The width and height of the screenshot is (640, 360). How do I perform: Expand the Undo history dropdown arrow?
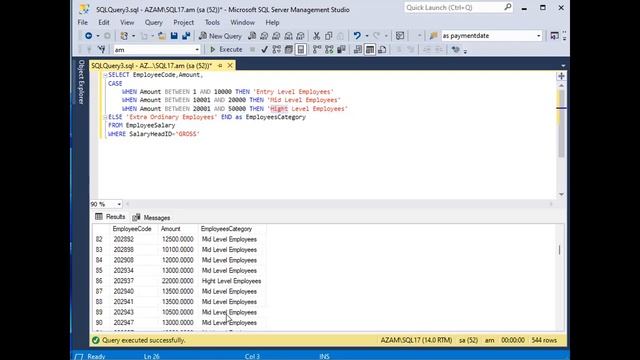click(x=367, y=36)
